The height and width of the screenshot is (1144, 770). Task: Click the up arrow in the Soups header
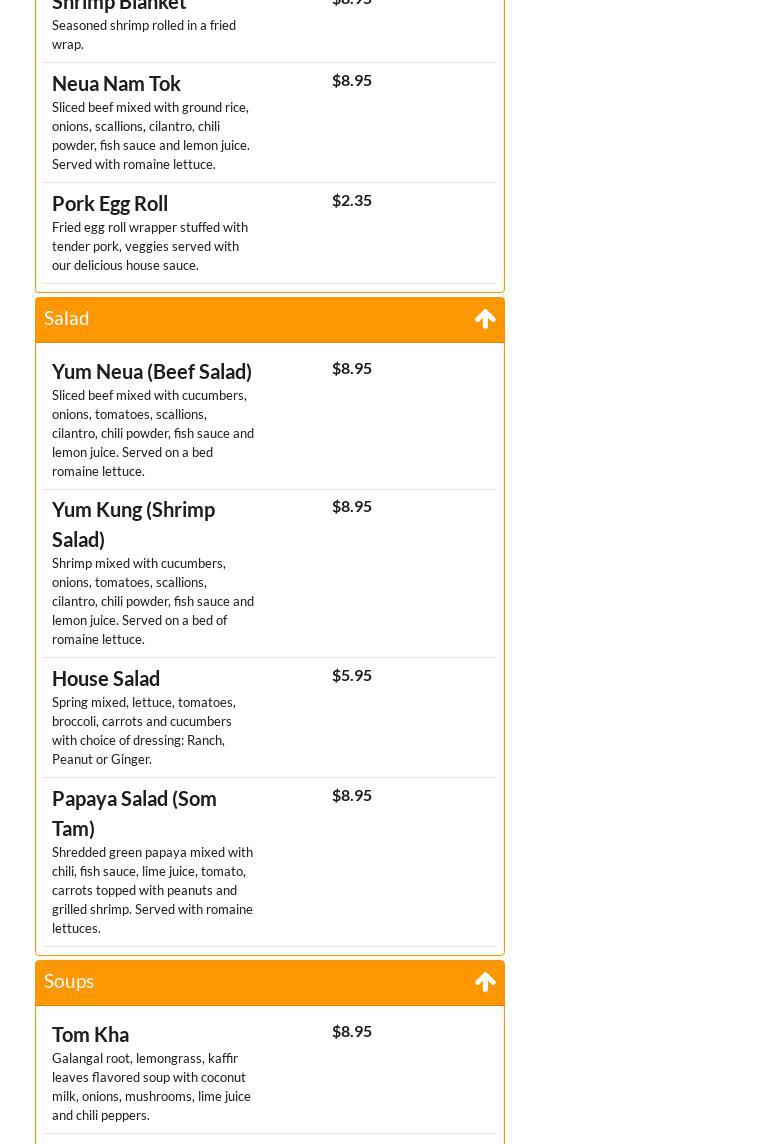[485, 982]
